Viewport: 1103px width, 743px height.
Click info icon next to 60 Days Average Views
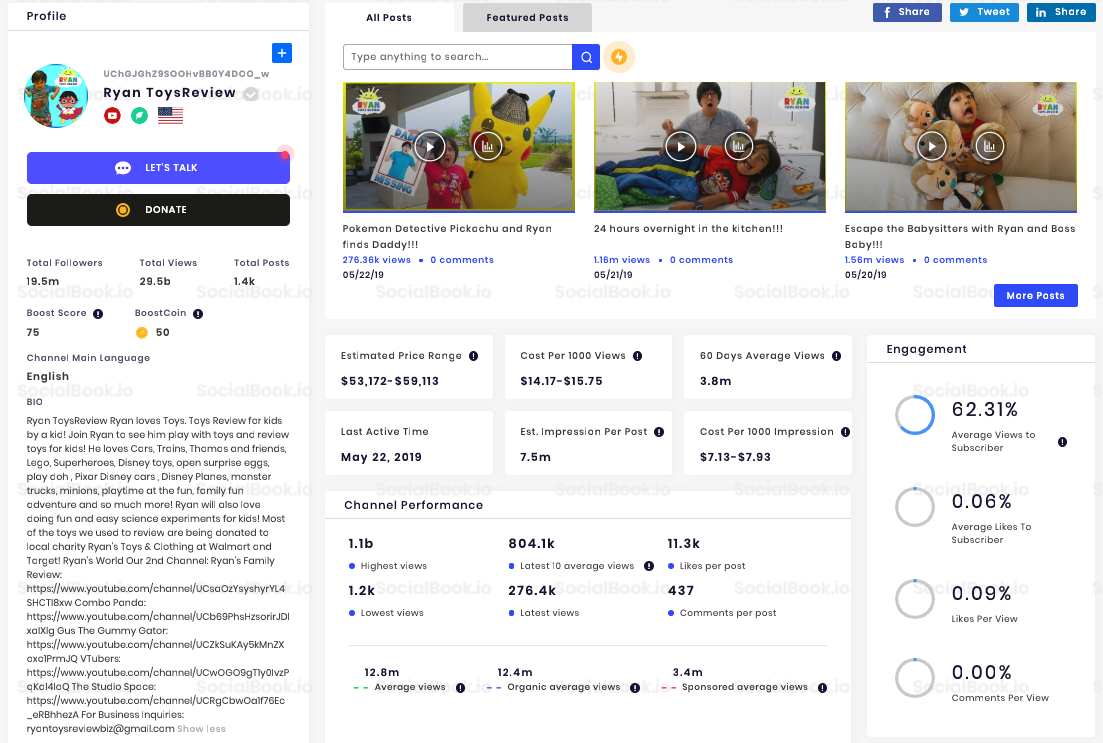pos(836,356)
